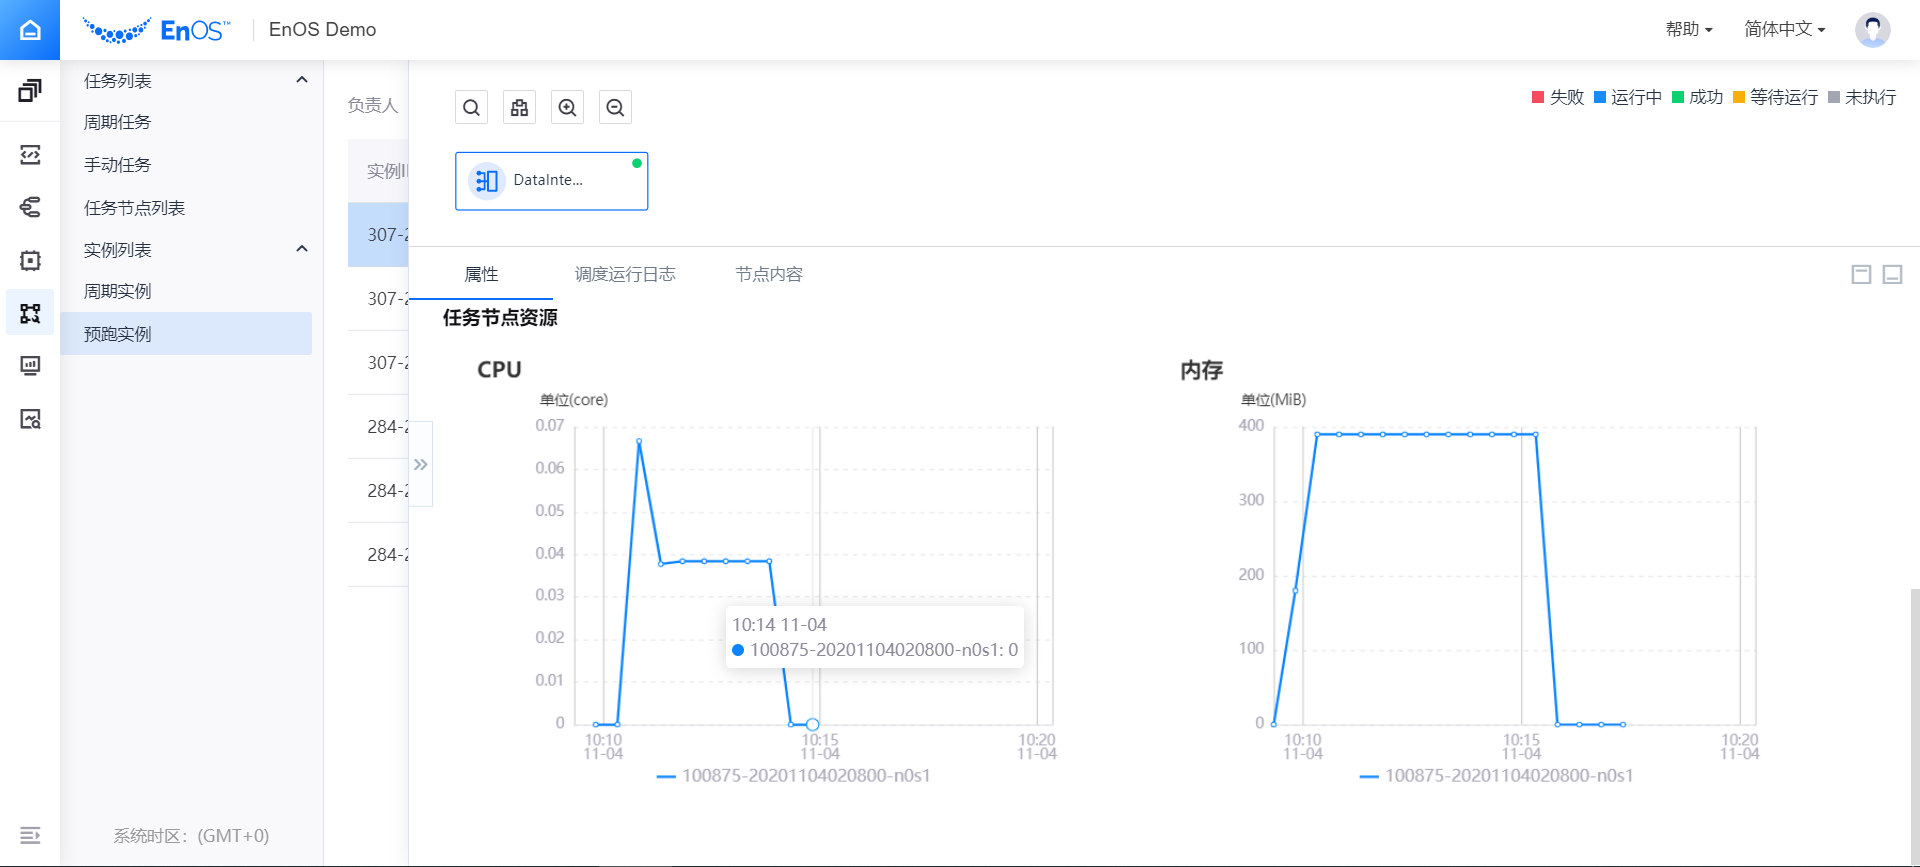Minimize the details panel
Image resolution: width=1920 pixels, height=867 pixels.
pyautogui.click(x=1892, y=275)
